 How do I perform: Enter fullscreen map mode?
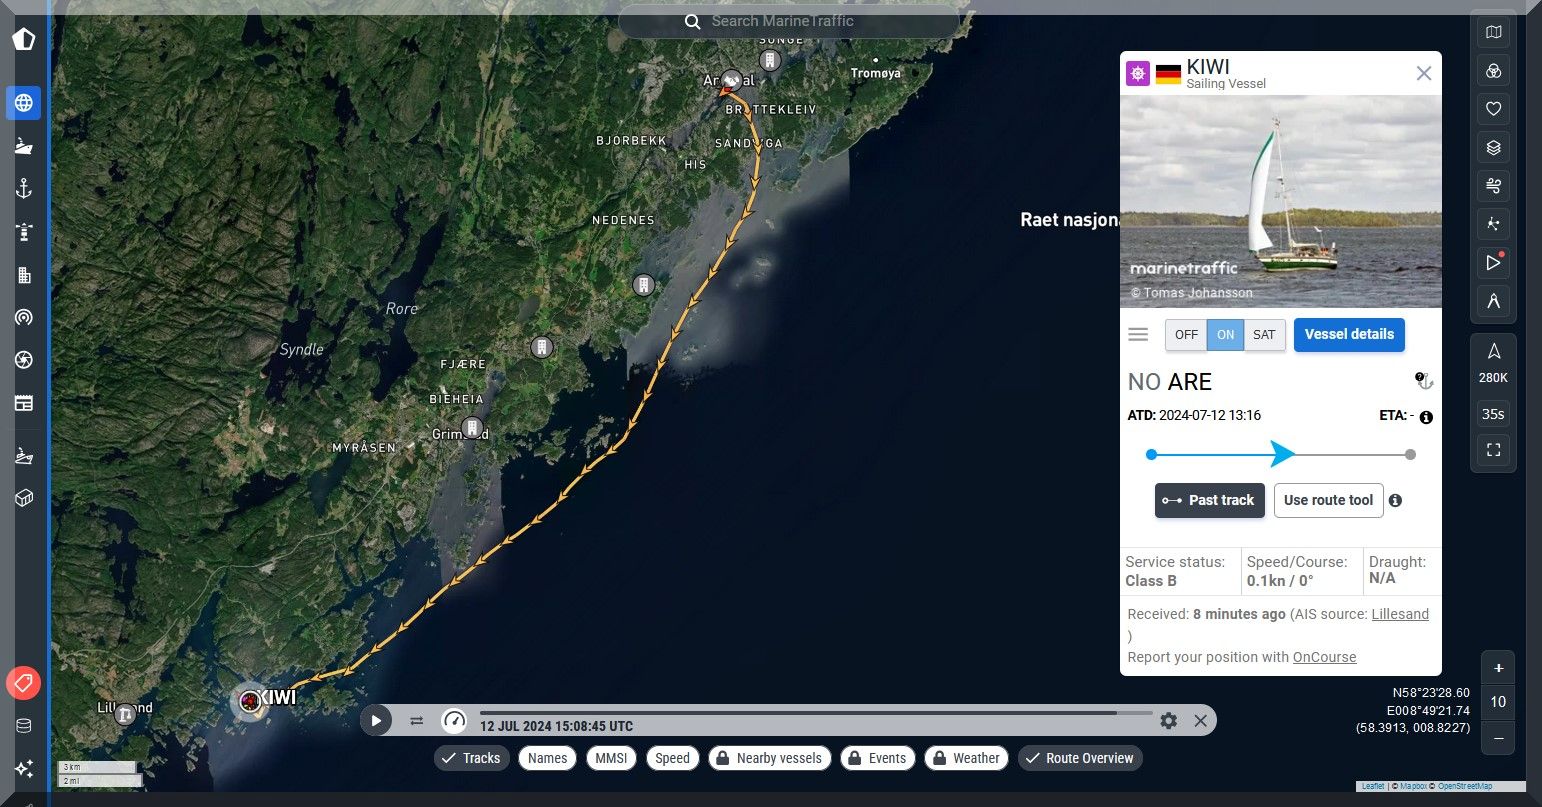1493,450
